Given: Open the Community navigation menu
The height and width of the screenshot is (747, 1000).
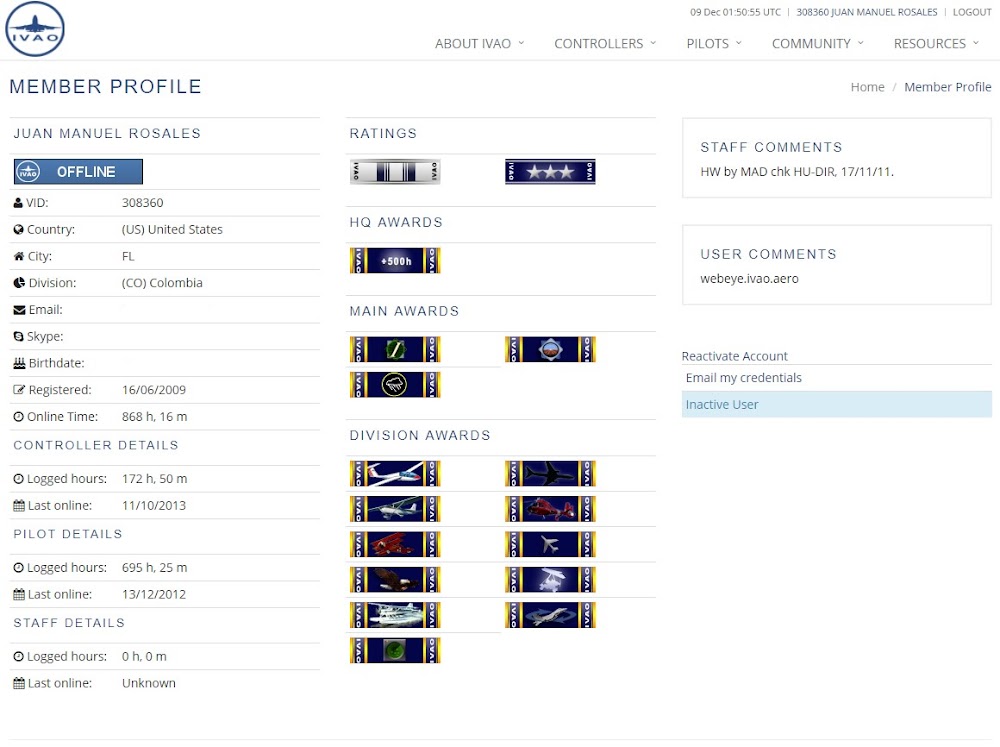Looking at the screenshot, I should [817, 44].
